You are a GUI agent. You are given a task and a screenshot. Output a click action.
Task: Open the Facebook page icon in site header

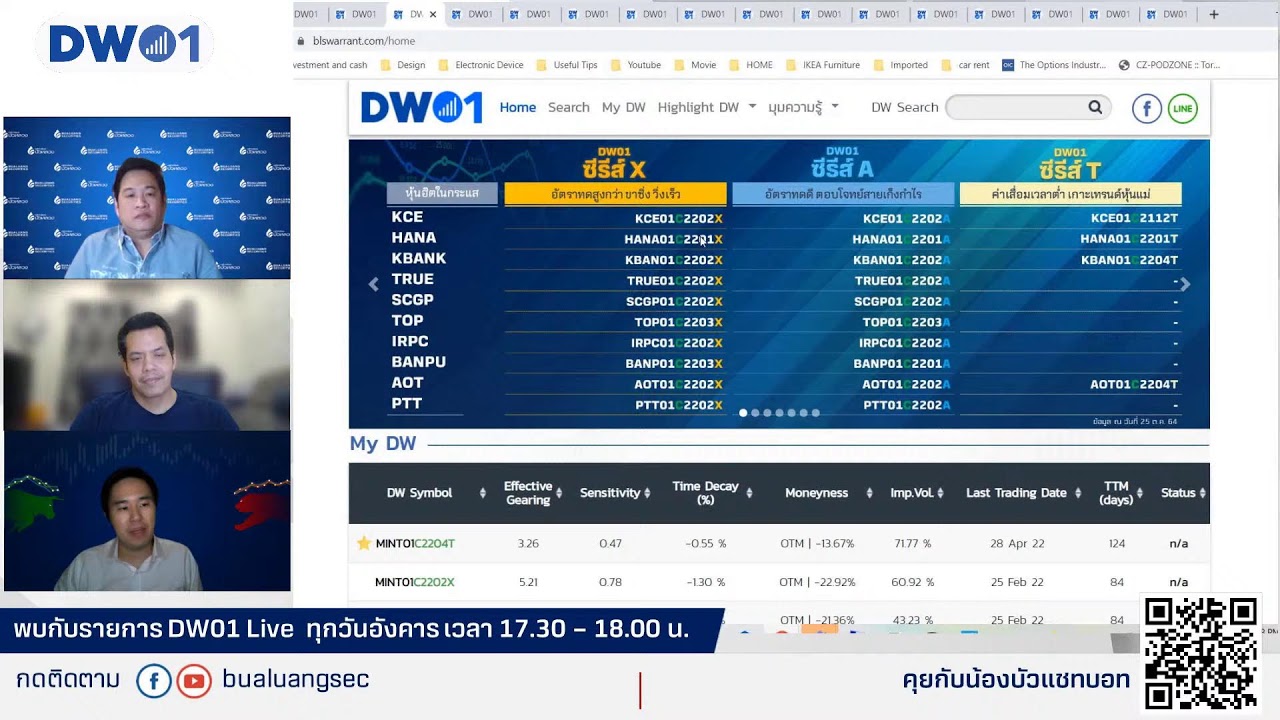tap(1147, 108)
